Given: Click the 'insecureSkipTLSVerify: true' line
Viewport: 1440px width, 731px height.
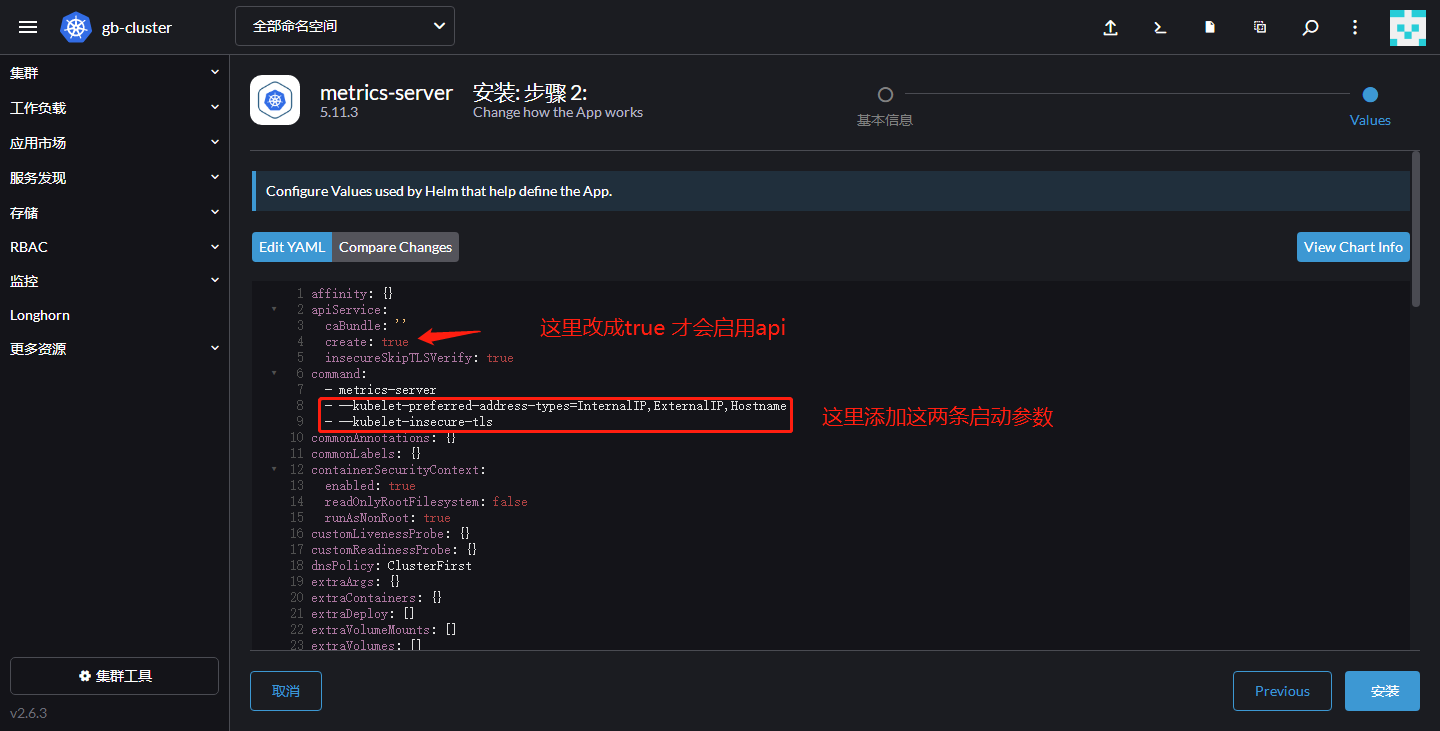Looking at the screenshot, I should coord(419,358).
